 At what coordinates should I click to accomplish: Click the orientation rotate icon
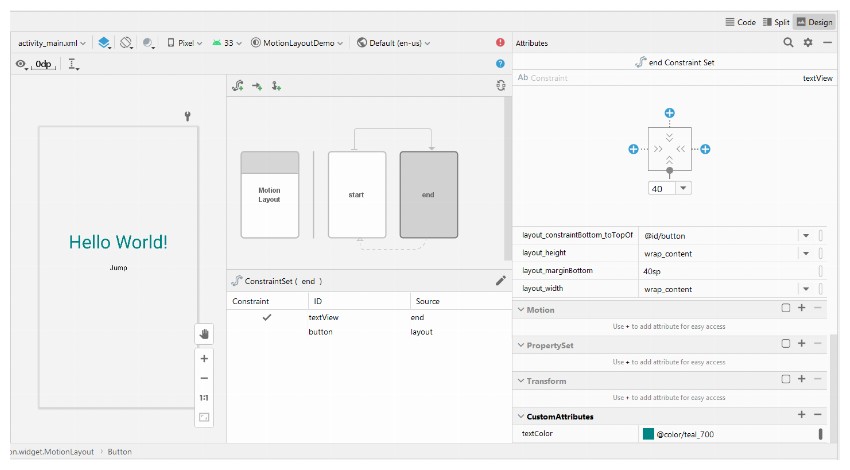[x=126, y=43]
